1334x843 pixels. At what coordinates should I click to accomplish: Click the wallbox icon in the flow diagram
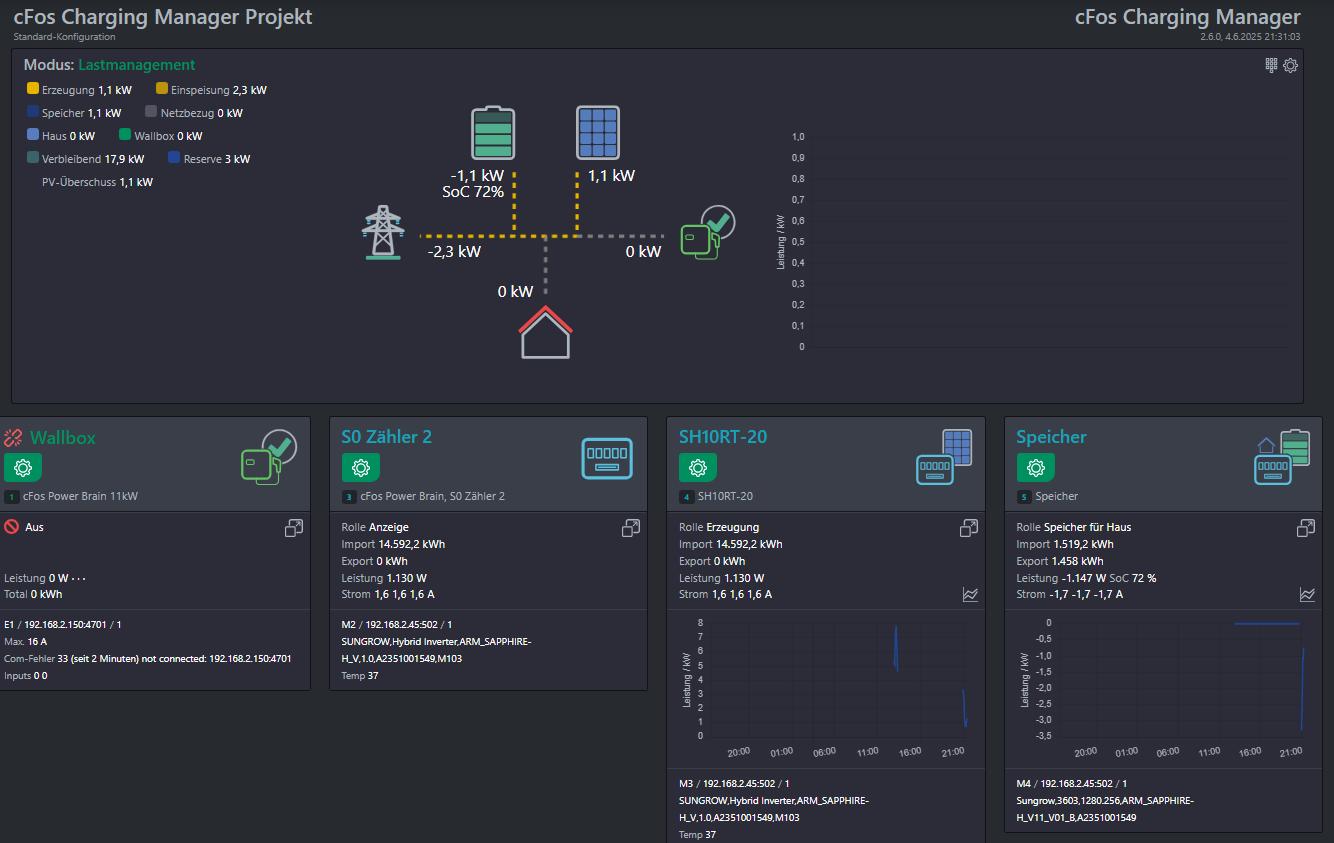point(708,232)
